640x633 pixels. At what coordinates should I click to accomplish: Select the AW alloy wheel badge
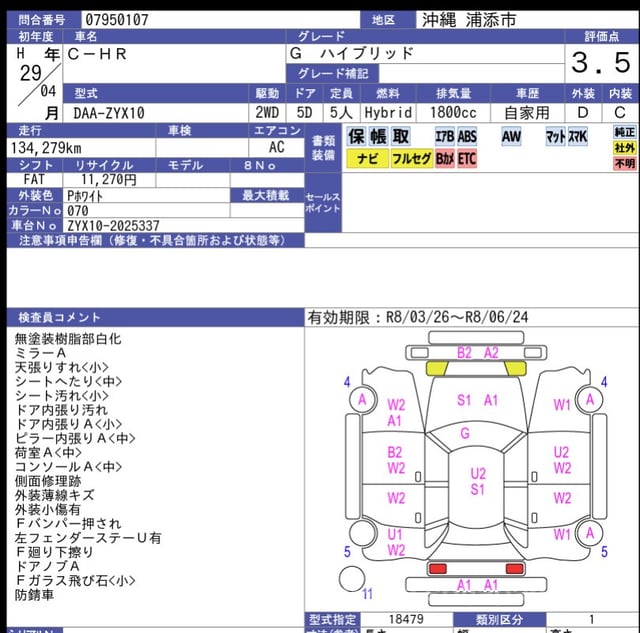tap(511, 136)
